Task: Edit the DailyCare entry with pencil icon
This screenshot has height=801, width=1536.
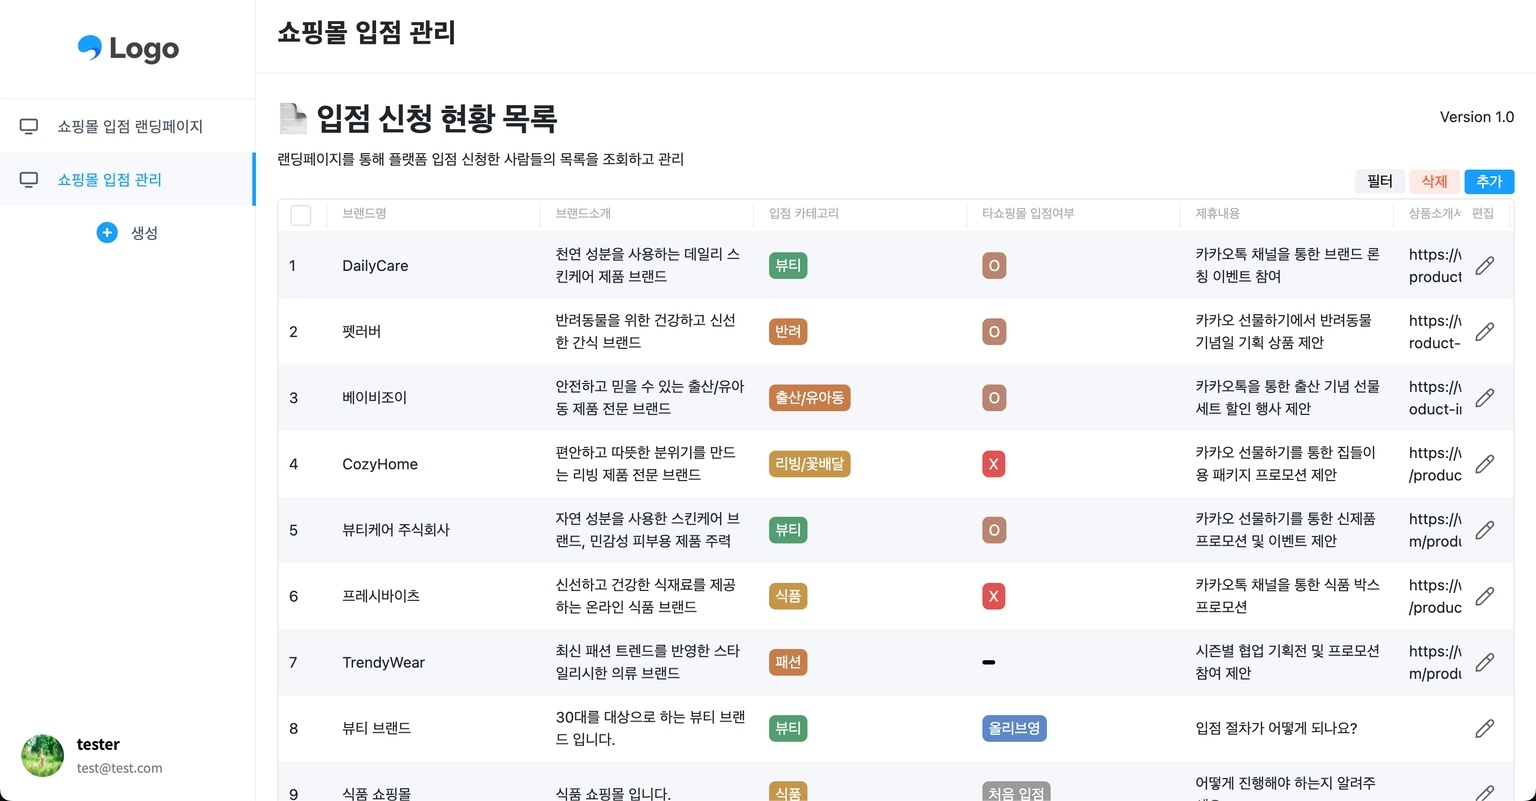Action: coord(1484,265)
